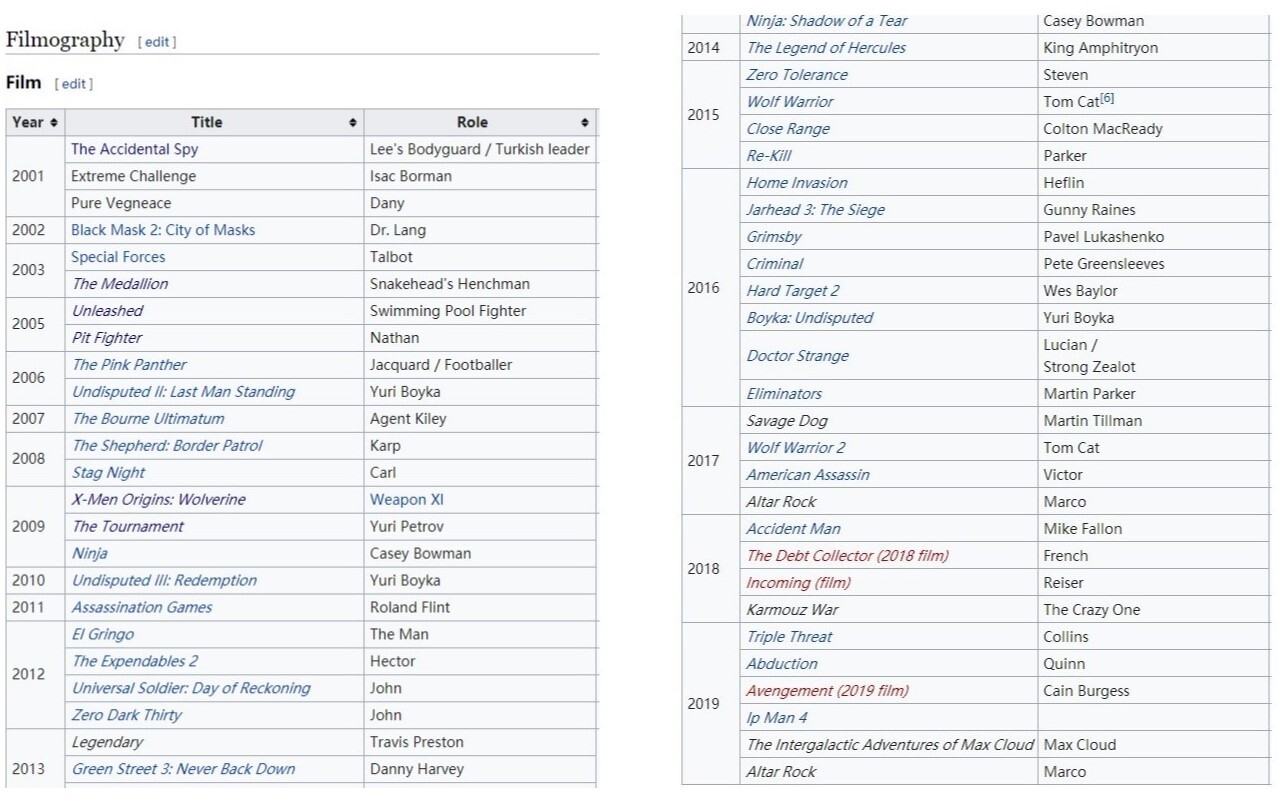Open The Legend of Hercules link
Image resolution: width=1280 pixels, height=798 pixels.
(x=826, y=48)
